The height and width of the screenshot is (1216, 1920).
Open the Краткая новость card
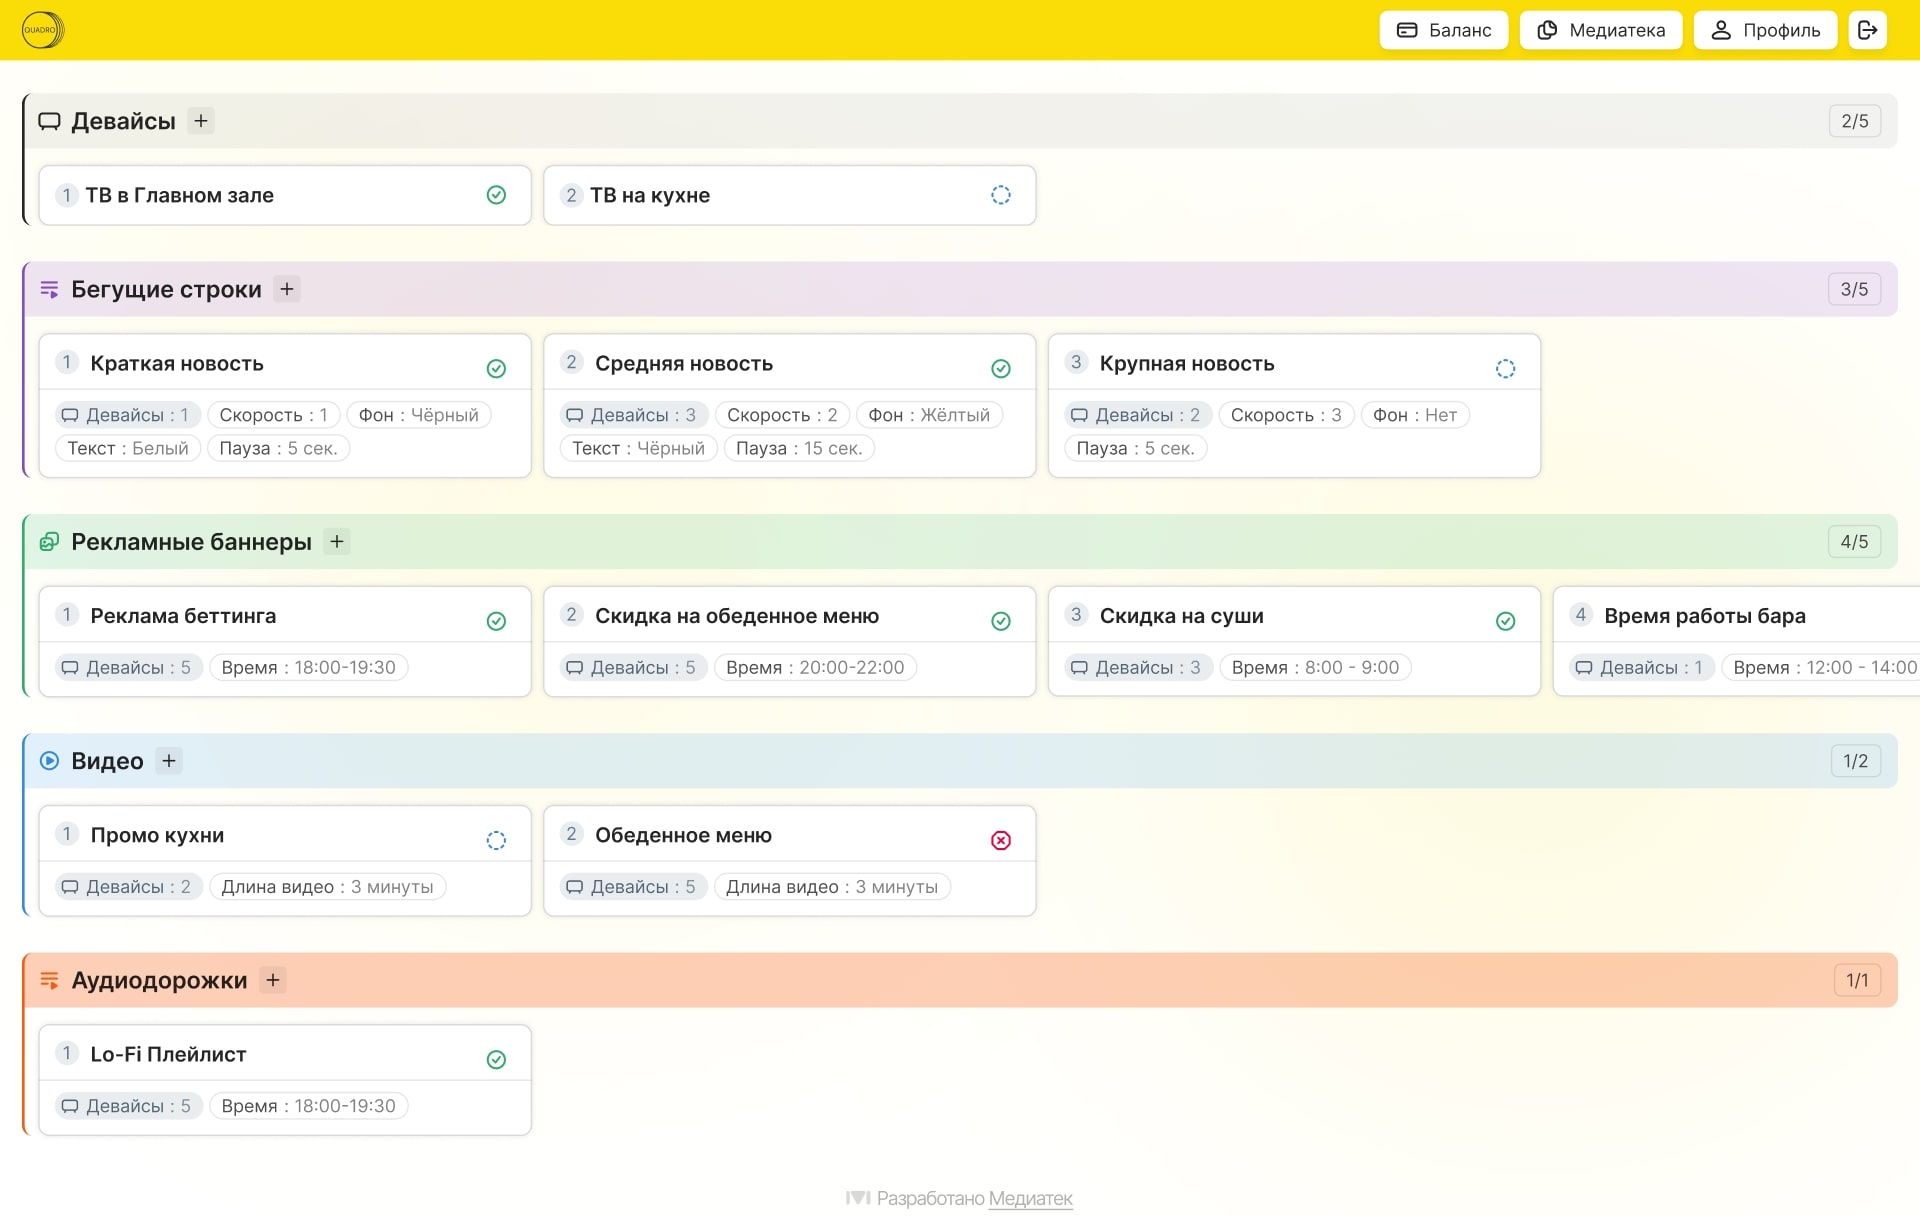[177, 364]
